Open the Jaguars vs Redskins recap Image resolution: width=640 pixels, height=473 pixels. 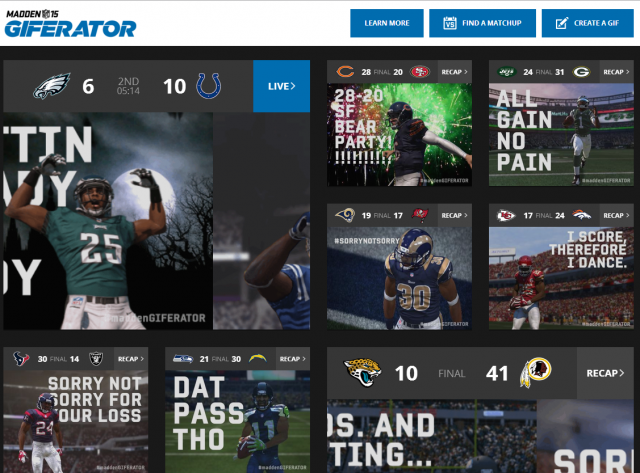coord(605,373)
